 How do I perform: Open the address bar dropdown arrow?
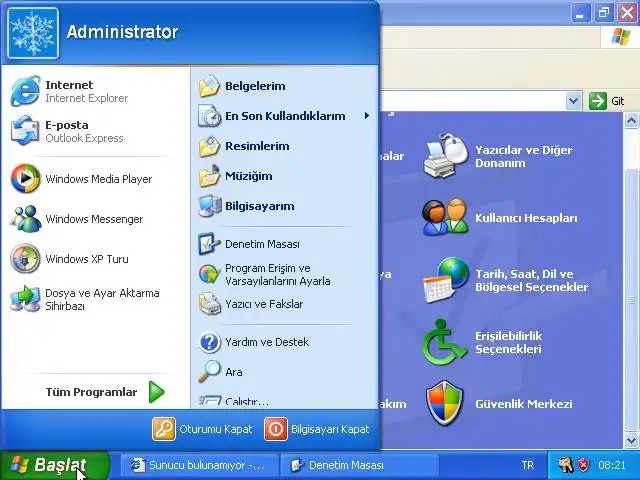[573, 100]
